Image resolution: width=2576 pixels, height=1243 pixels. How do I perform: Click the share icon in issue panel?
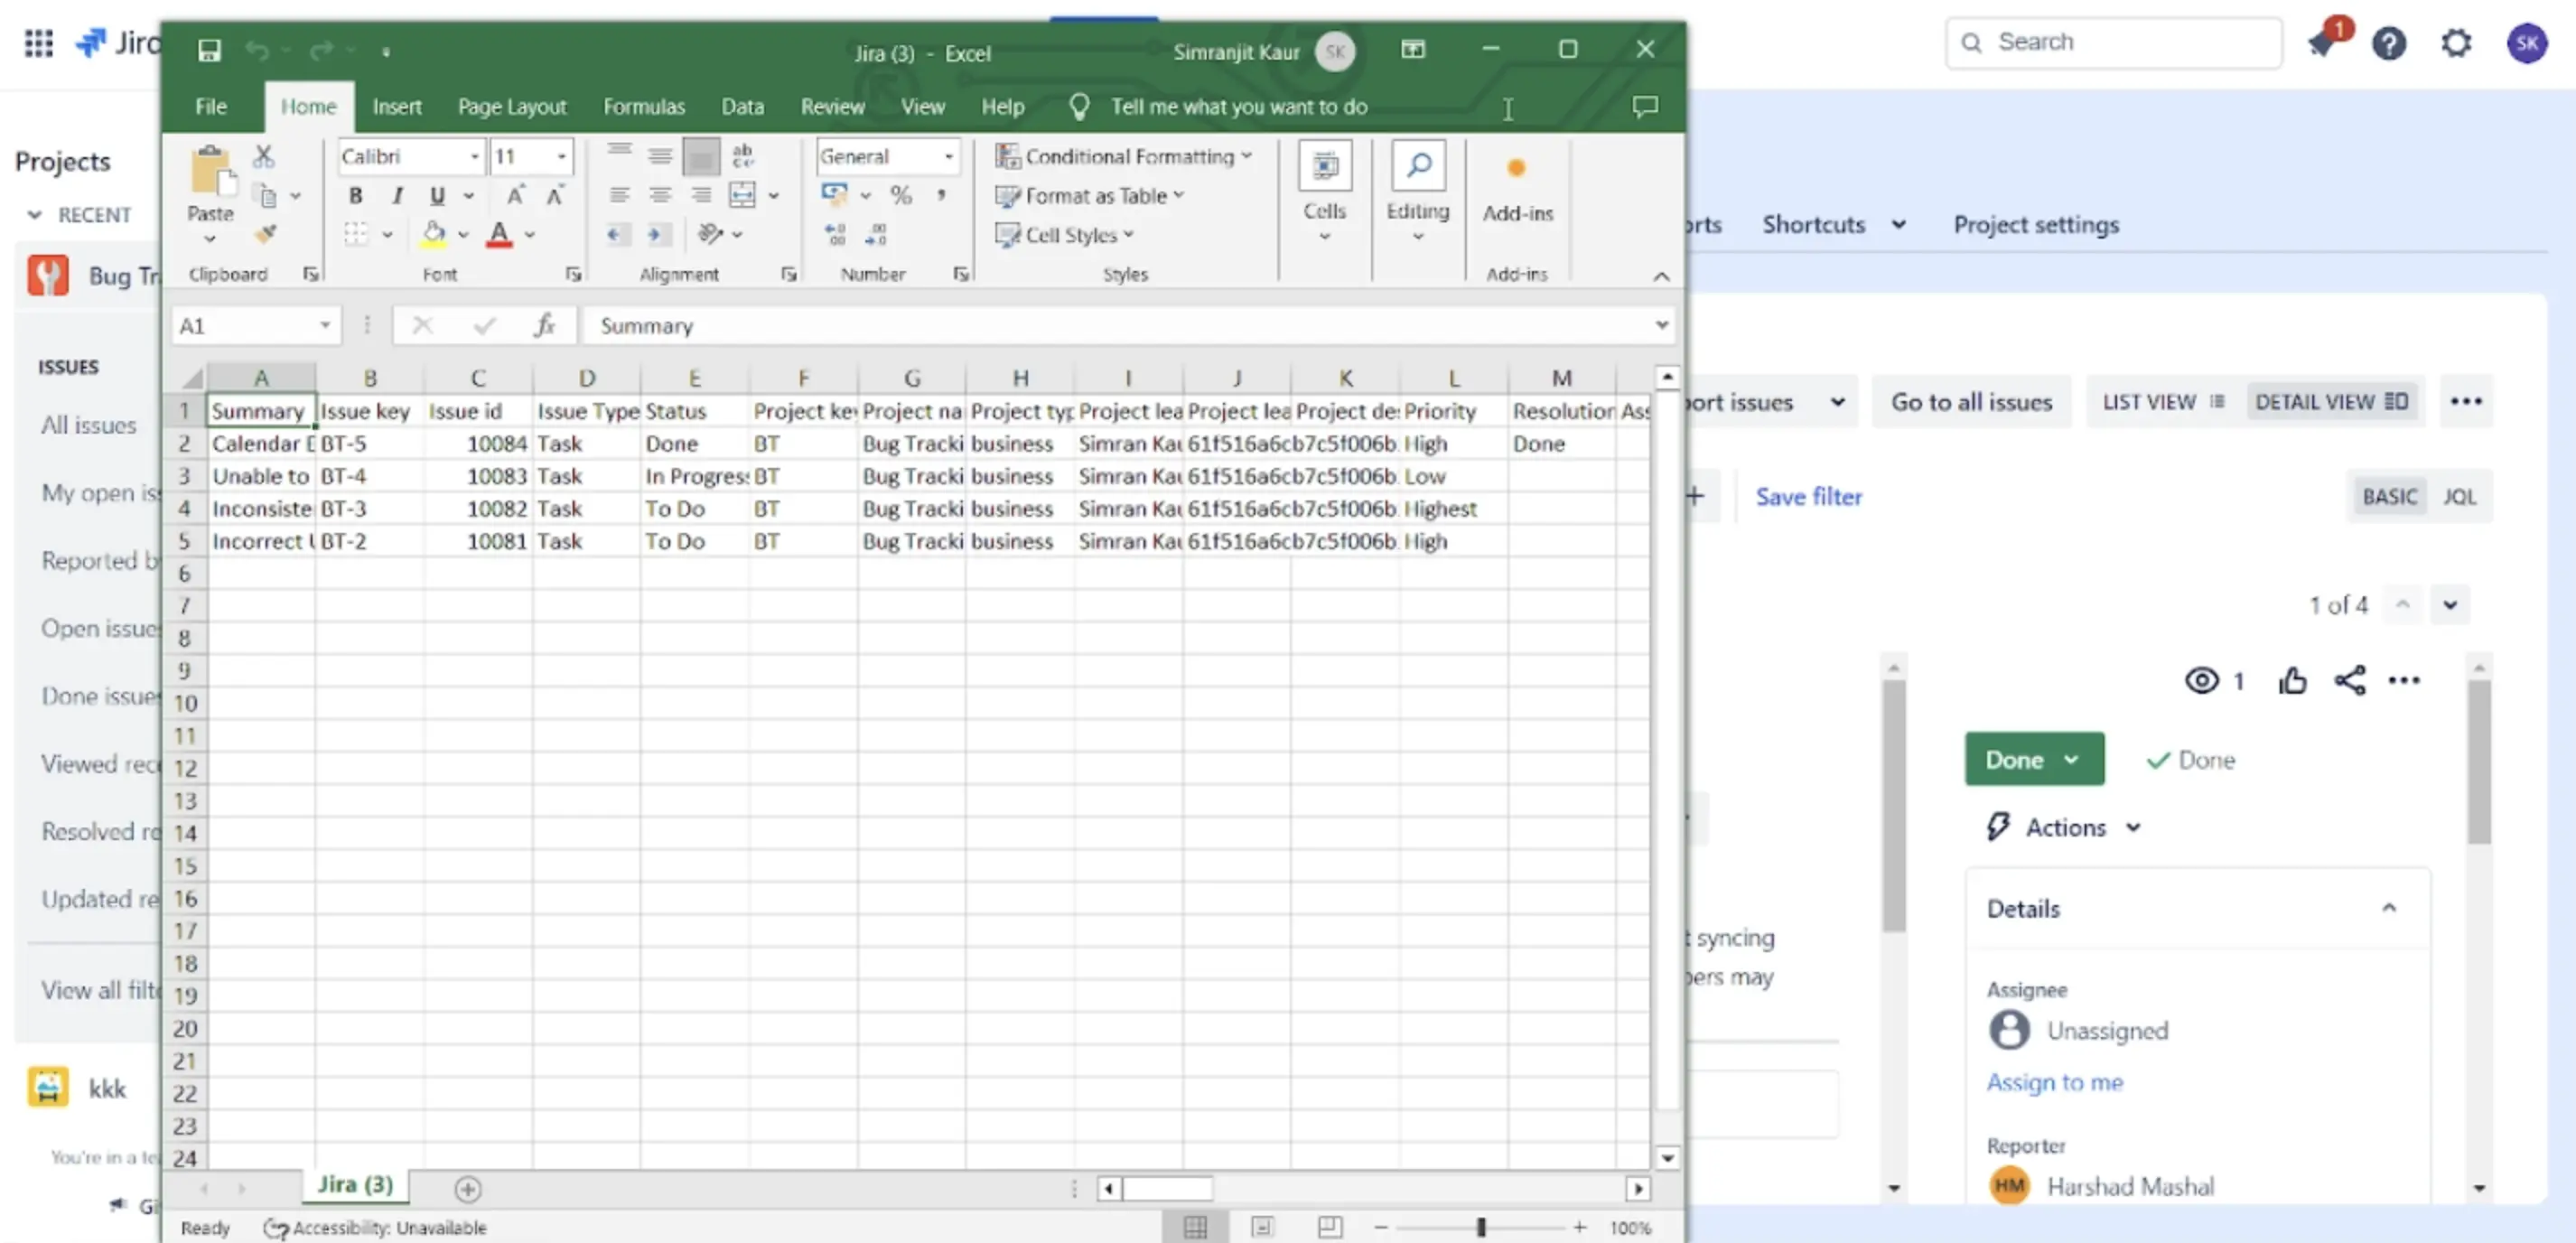pyautogui.click(x=2349, y=681)
